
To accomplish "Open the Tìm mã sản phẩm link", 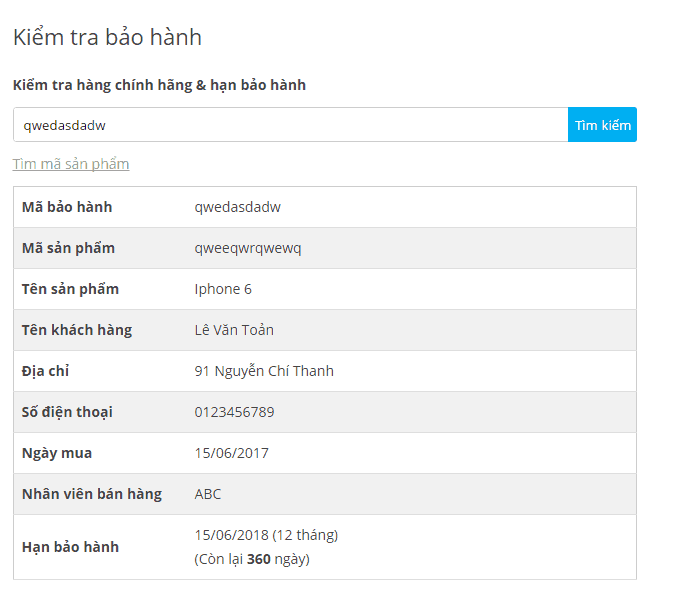I will pos(71,164).
